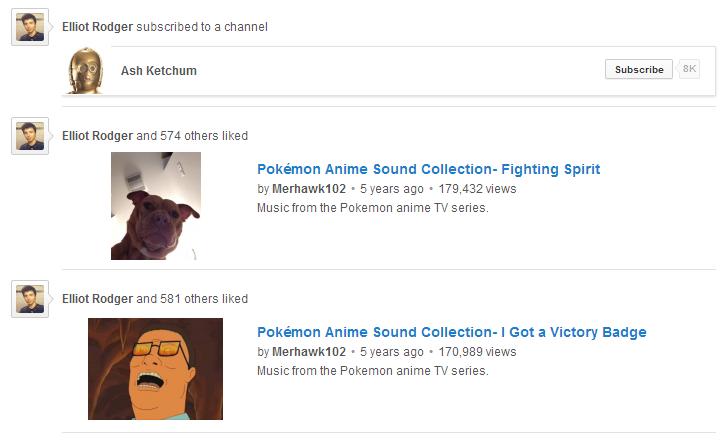Image resolution: width=726 pixels, height=442 pixels.
Task: Click the 8K subscriber count badge
Action: tap(689, 69)
